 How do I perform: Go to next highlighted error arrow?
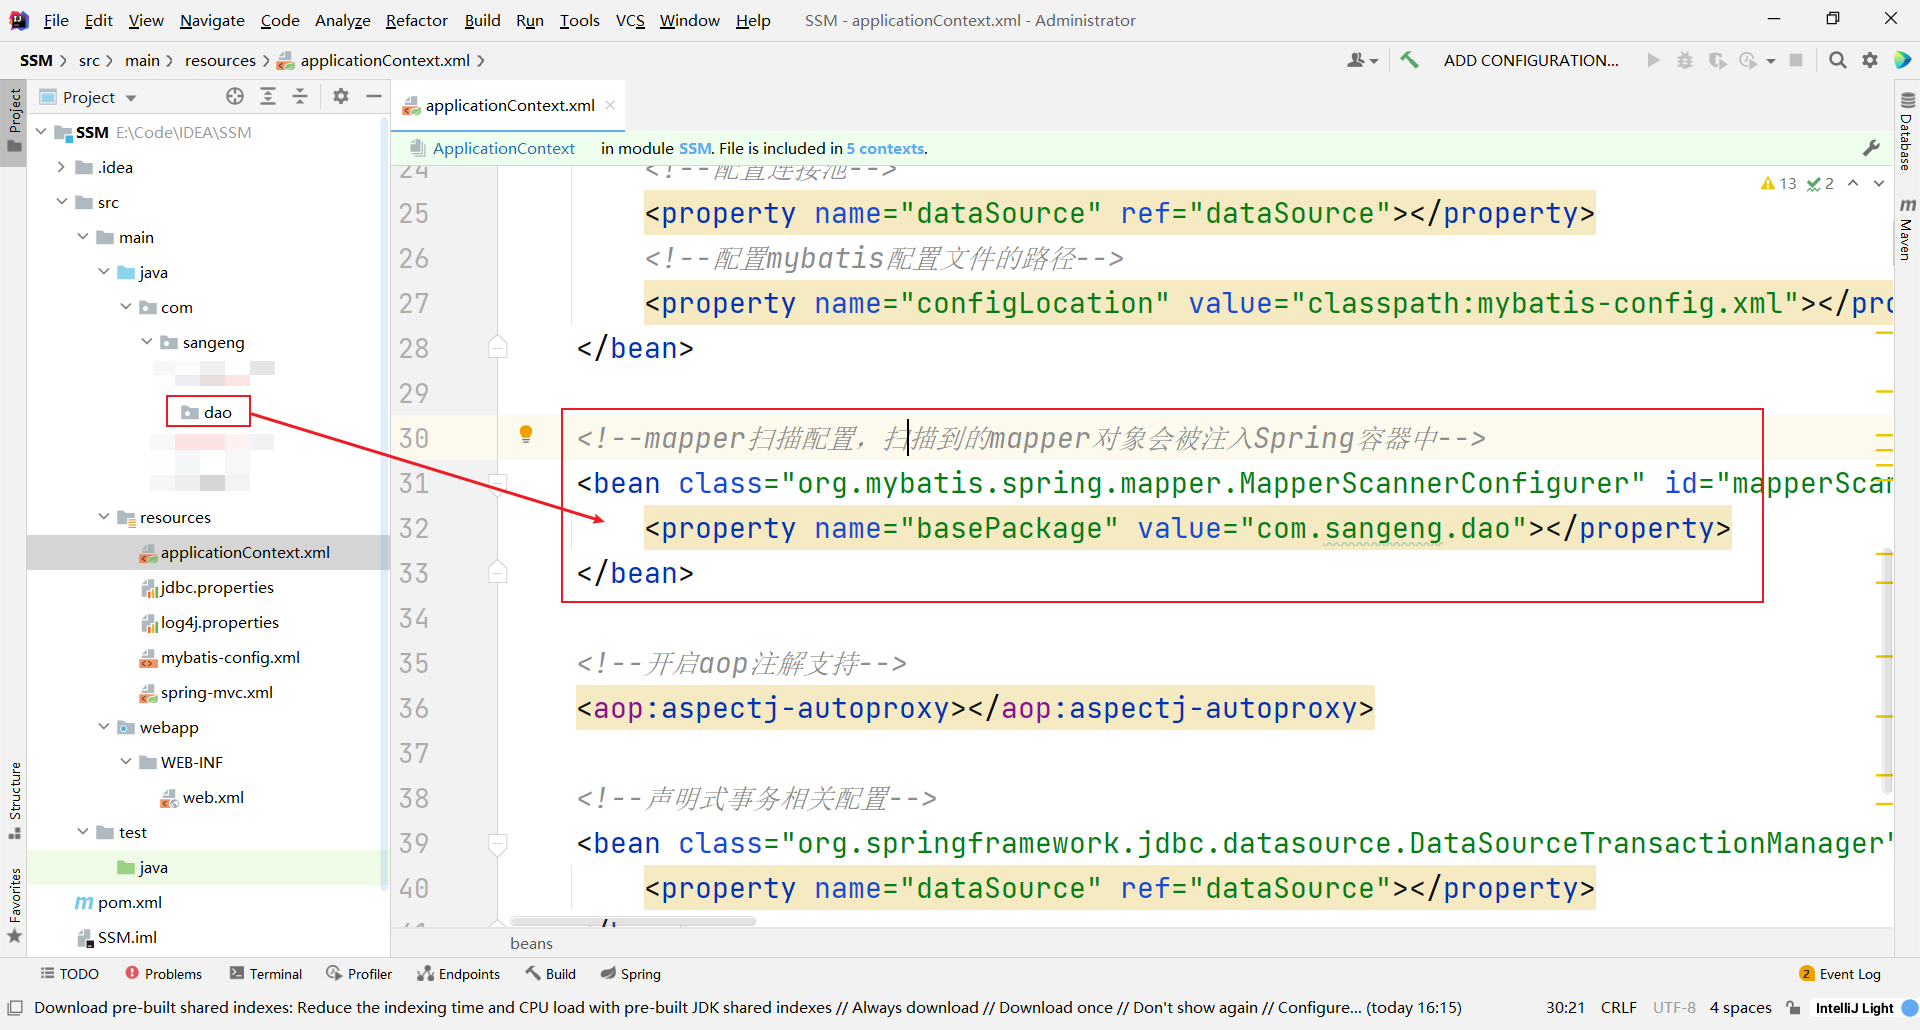pyautogui.click(x=1879, y=183)
